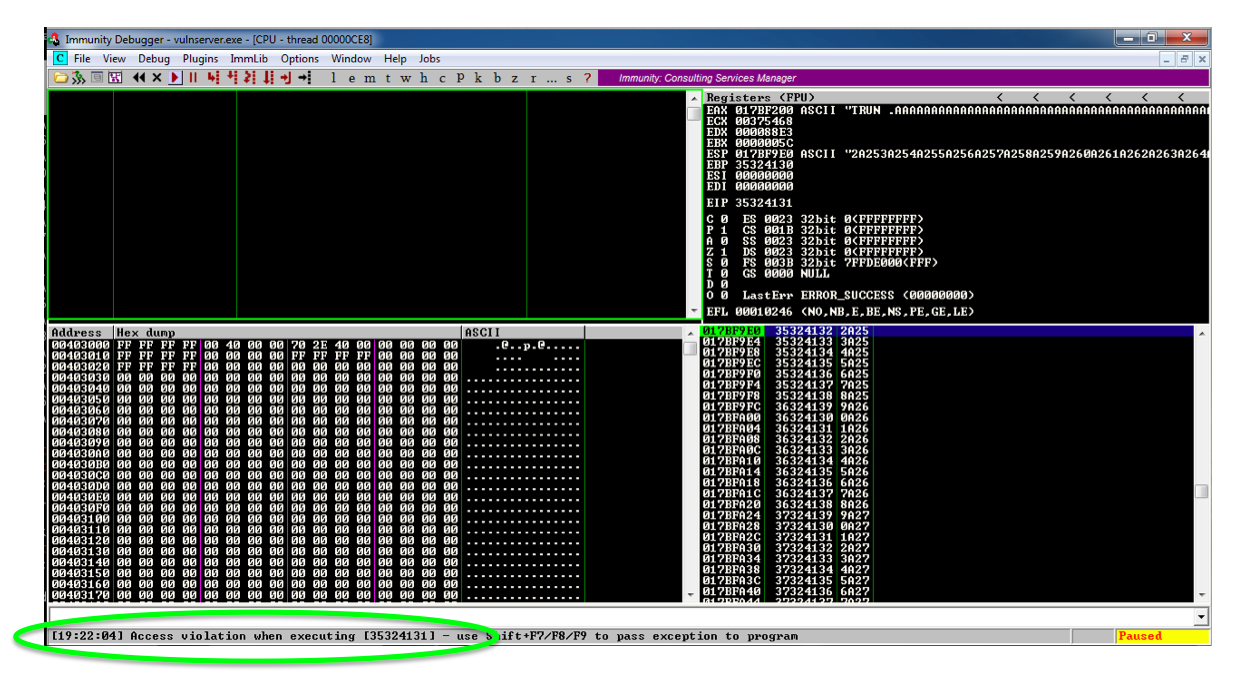This screenshot has height=691, width=1233.
Task: Click the Hex dump column header
Action: pyautogui.click(x=287, y=332)
